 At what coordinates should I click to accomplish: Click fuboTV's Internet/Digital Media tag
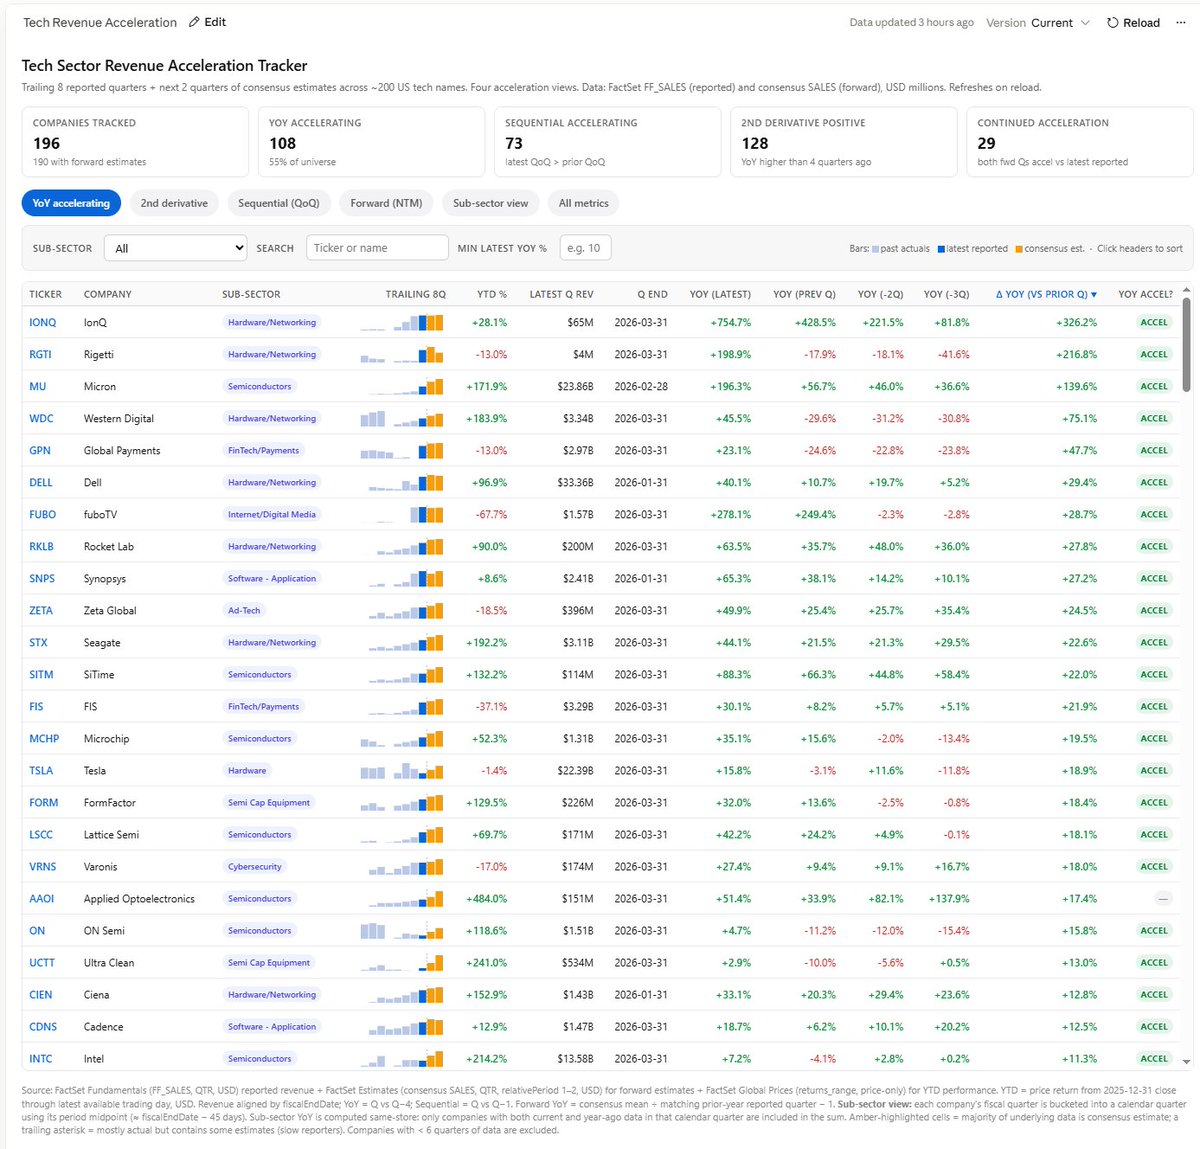271,514
